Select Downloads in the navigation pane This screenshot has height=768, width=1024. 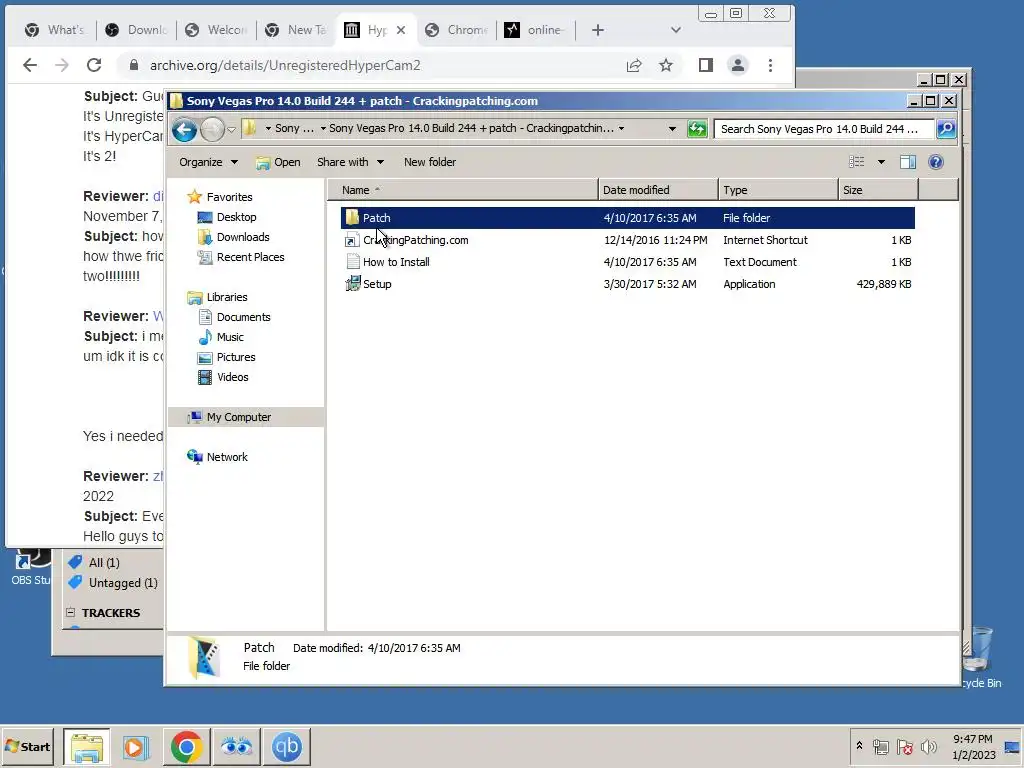point(233,237)
